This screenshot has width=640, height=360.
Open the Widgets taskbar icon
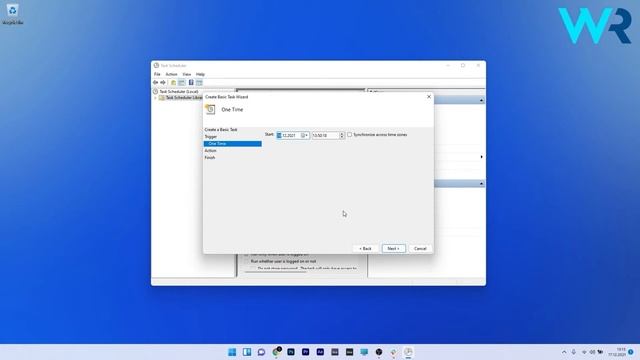(x=247, y=352)
